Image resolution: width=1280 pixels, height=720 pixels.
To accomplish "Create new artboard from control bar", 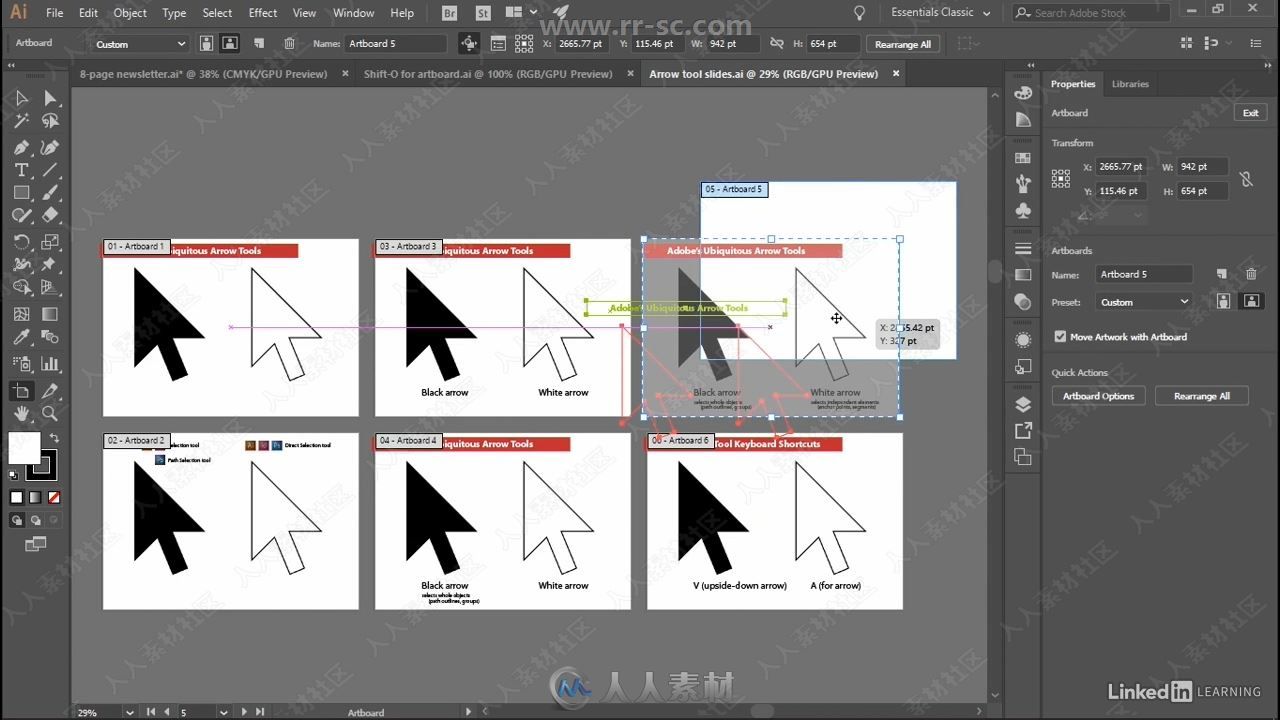I will (x=259, y=44).
